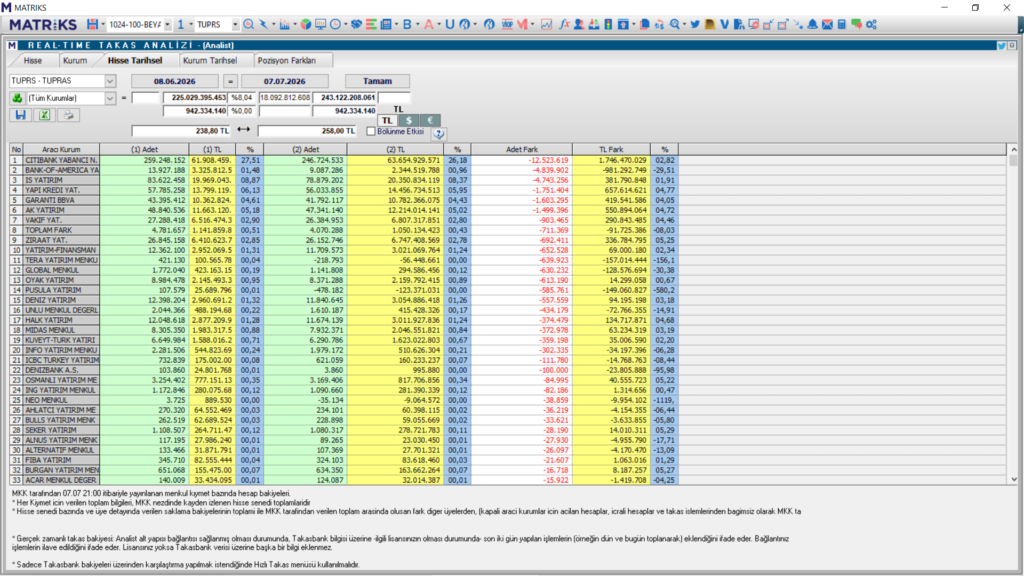Click the calculator icon in toolbar

click(842, 24)
